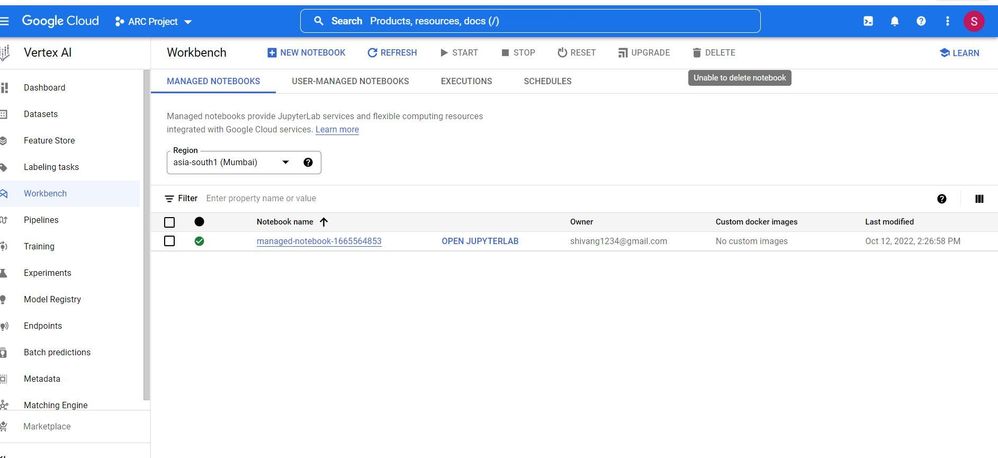
Task: Click the Custom docker images column header
Action: click(756, 222)
